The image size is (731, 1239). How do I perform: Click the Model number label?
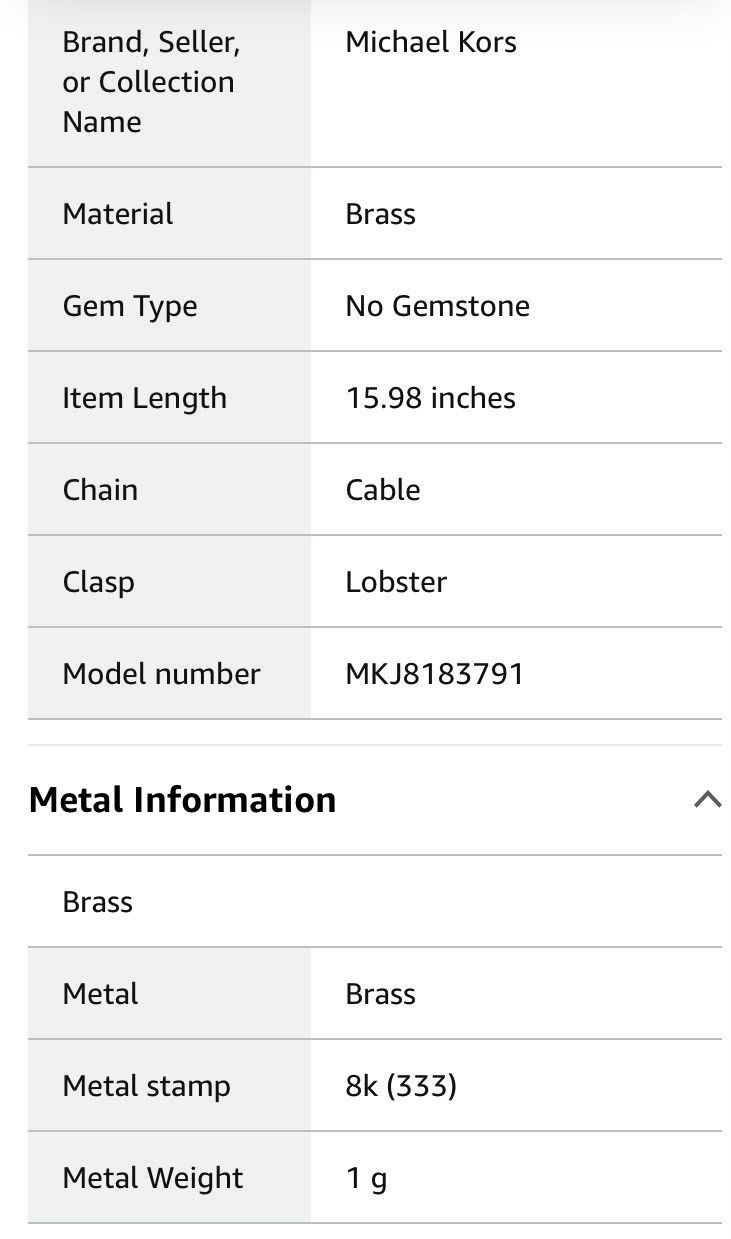(161, 674)
